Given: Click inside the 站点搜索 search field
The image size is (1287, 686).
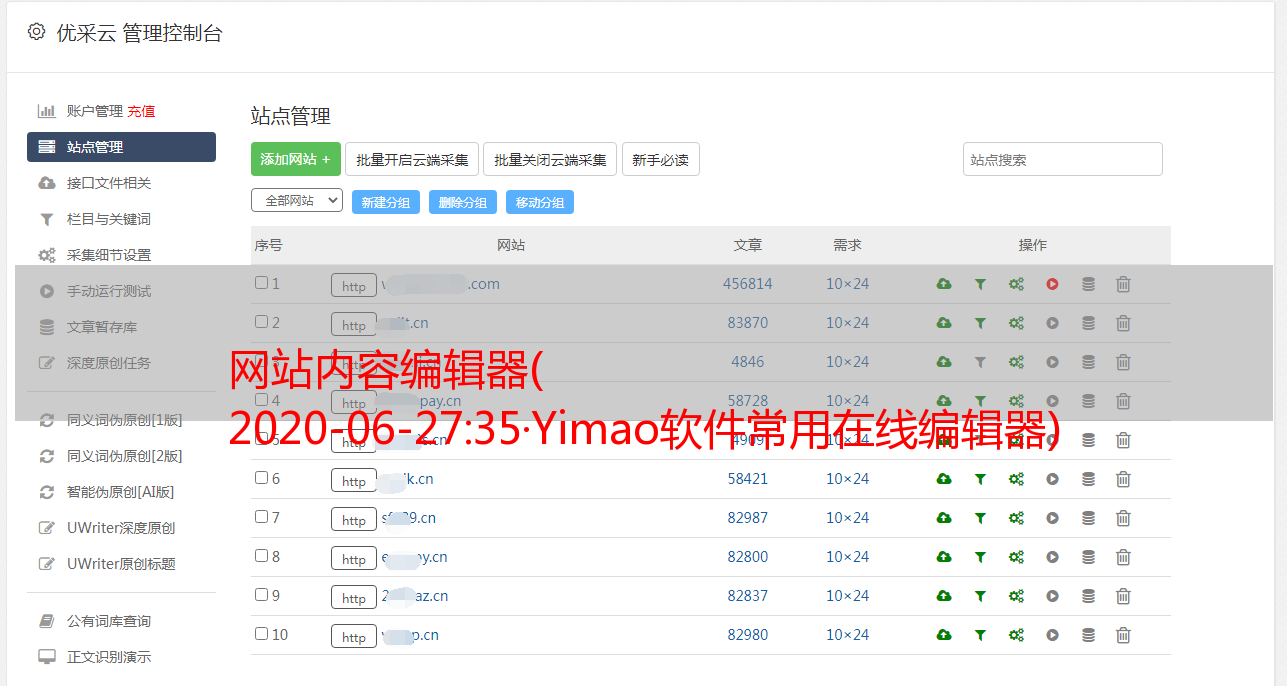Looking at the screenshot, I should coord(1063,159).
